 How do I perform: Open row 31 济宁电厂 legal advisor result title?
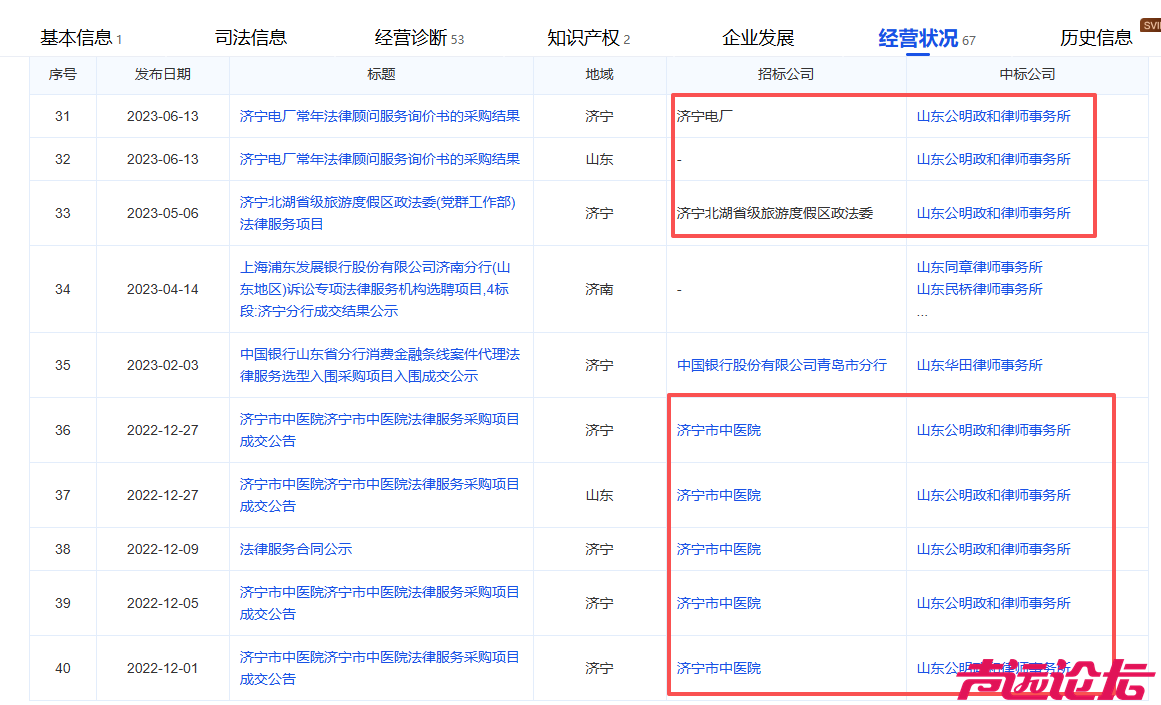pyautogui.click(x=380, y=116)
